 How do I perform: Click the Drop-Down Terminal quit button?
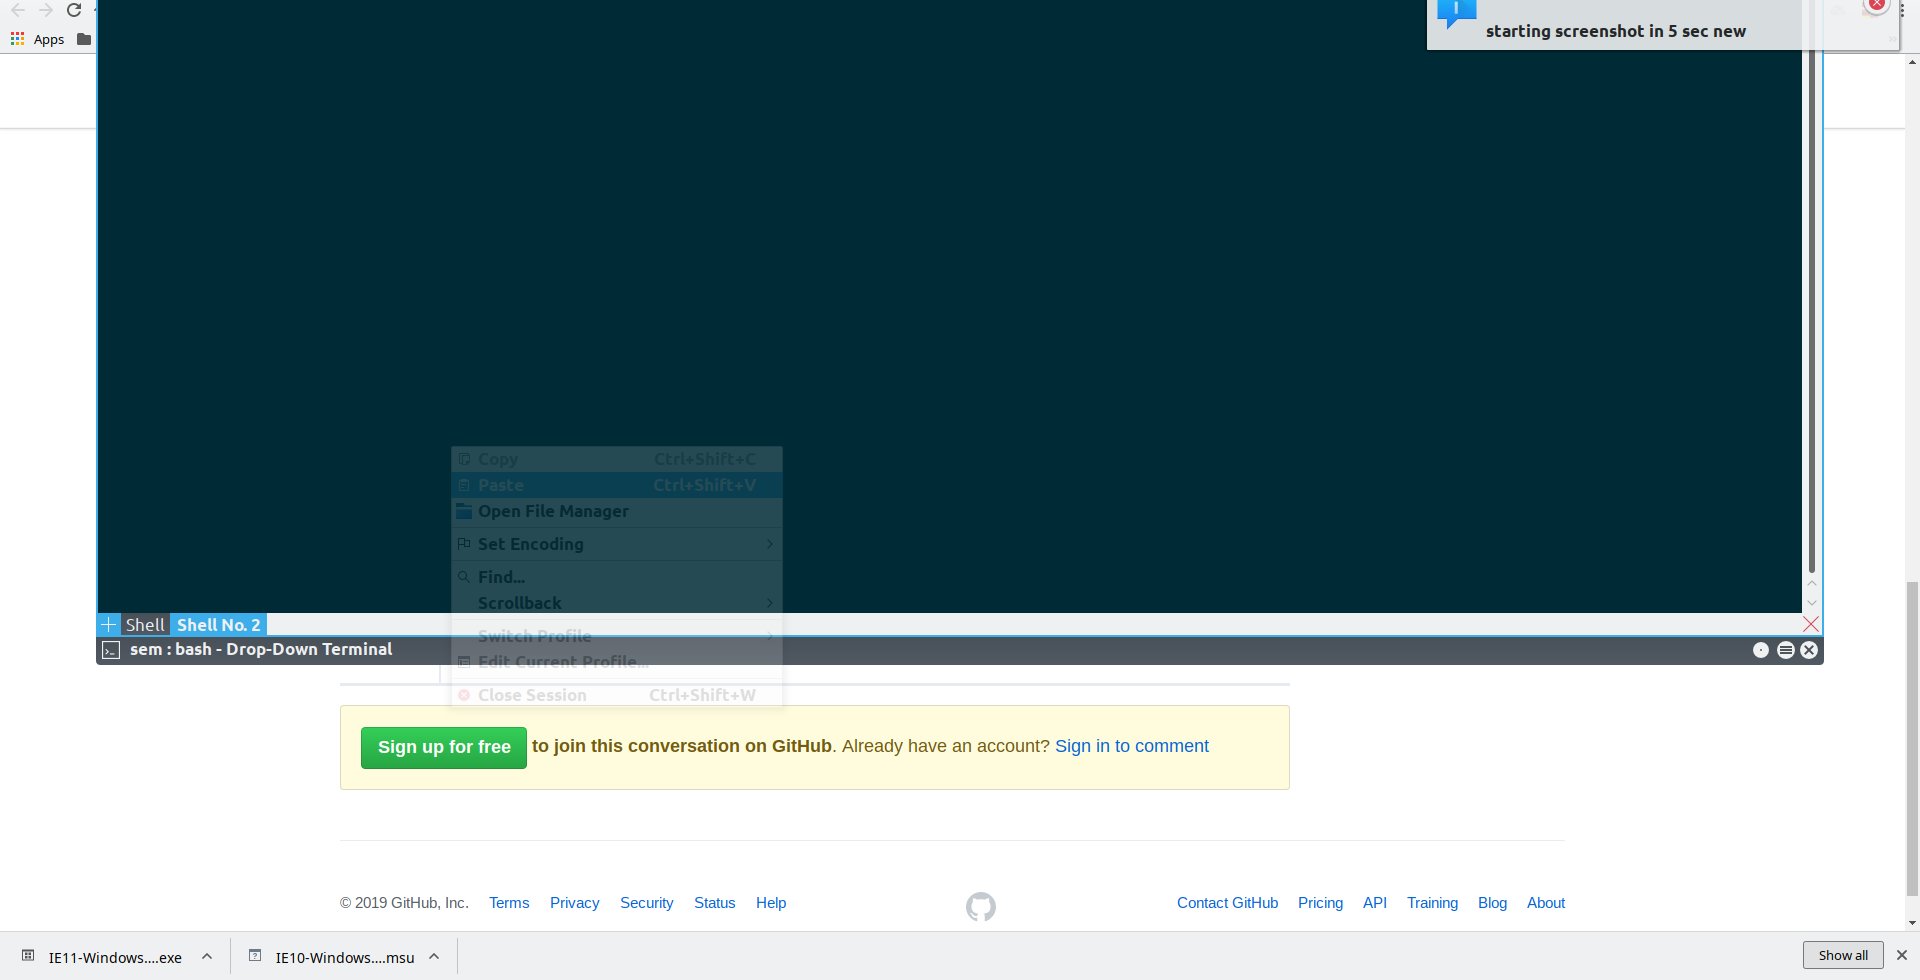[x=1809, y=650]
